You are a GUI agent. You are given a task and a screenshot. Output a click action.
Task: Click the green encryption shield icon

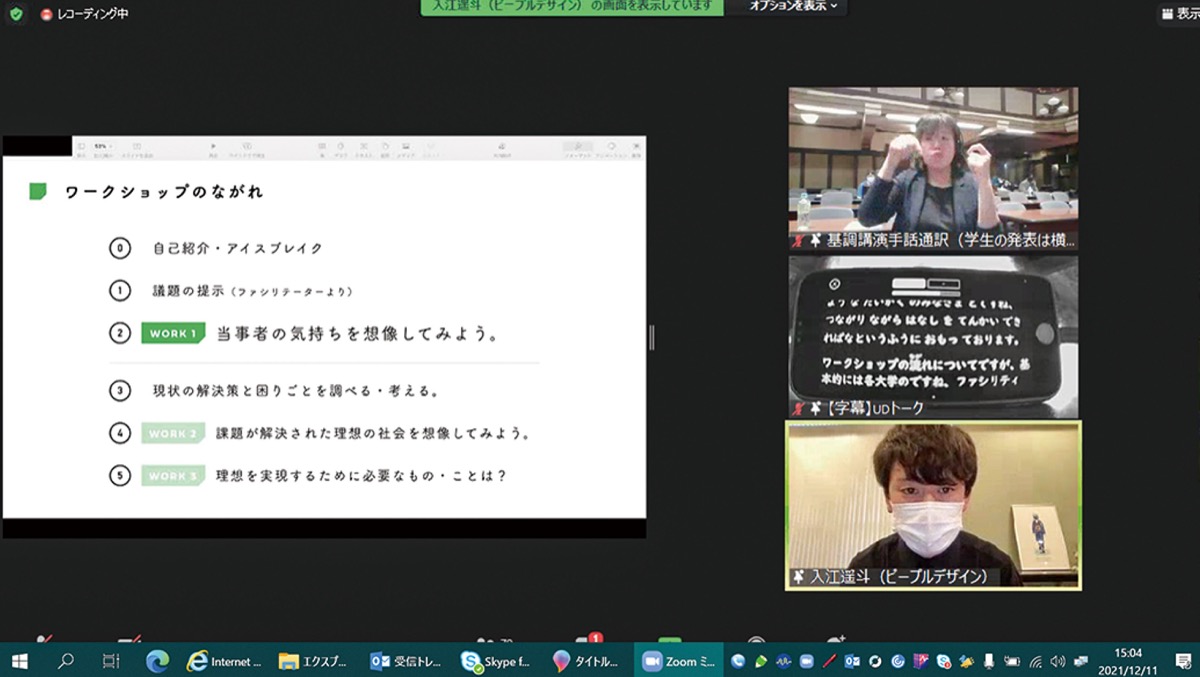pos(15,14)
